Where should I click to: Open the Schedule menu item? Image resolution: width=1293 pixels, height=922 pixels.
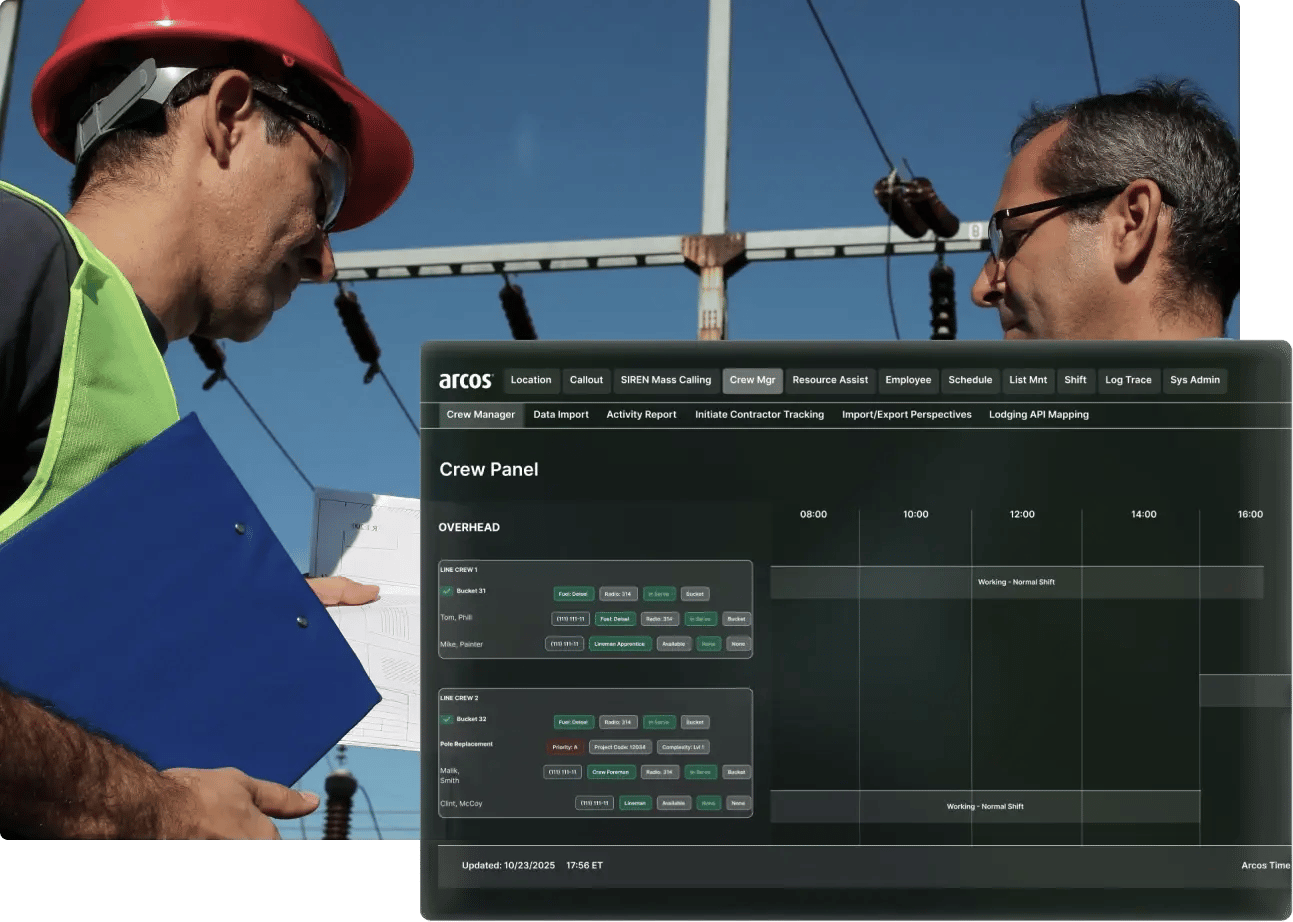point(970,380)
